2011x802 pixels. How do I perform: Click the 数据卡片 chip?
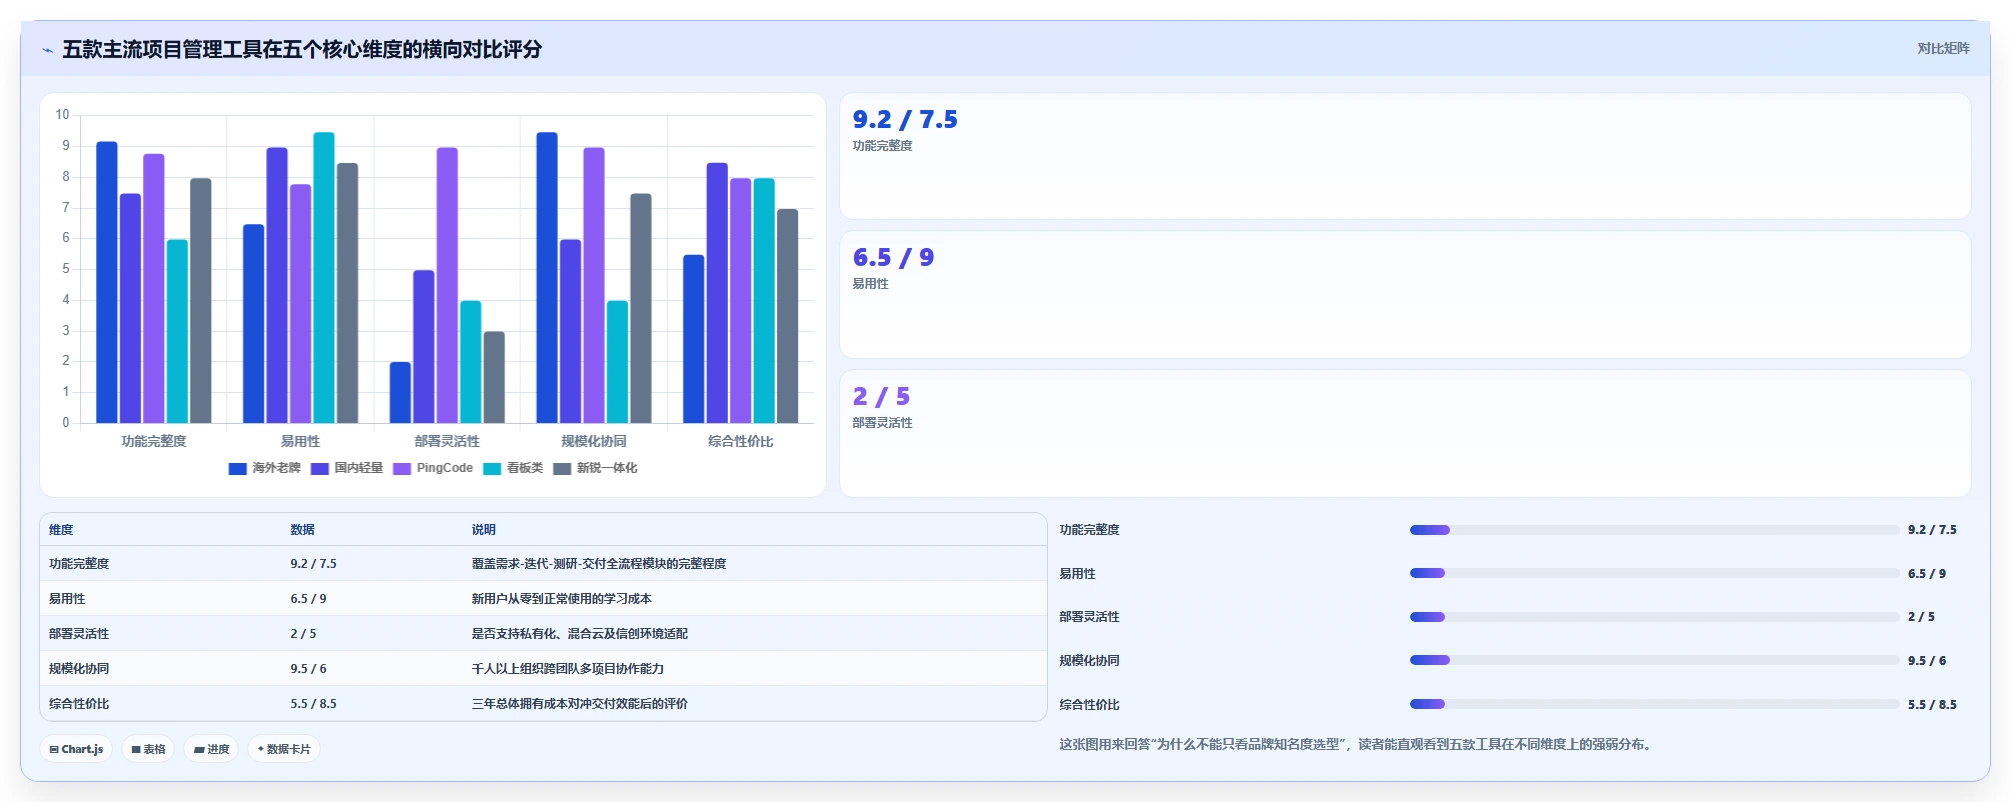pos(284,749)
